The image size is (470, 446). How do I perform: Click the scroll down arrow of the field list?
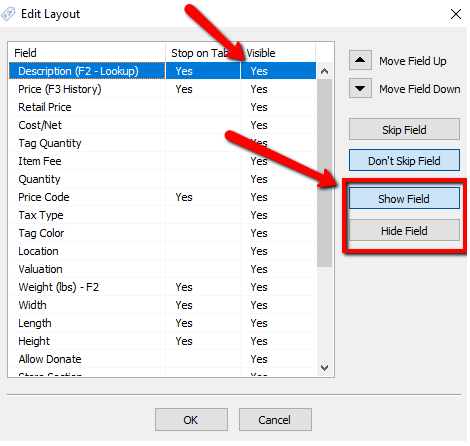click(x=324, y=367)
